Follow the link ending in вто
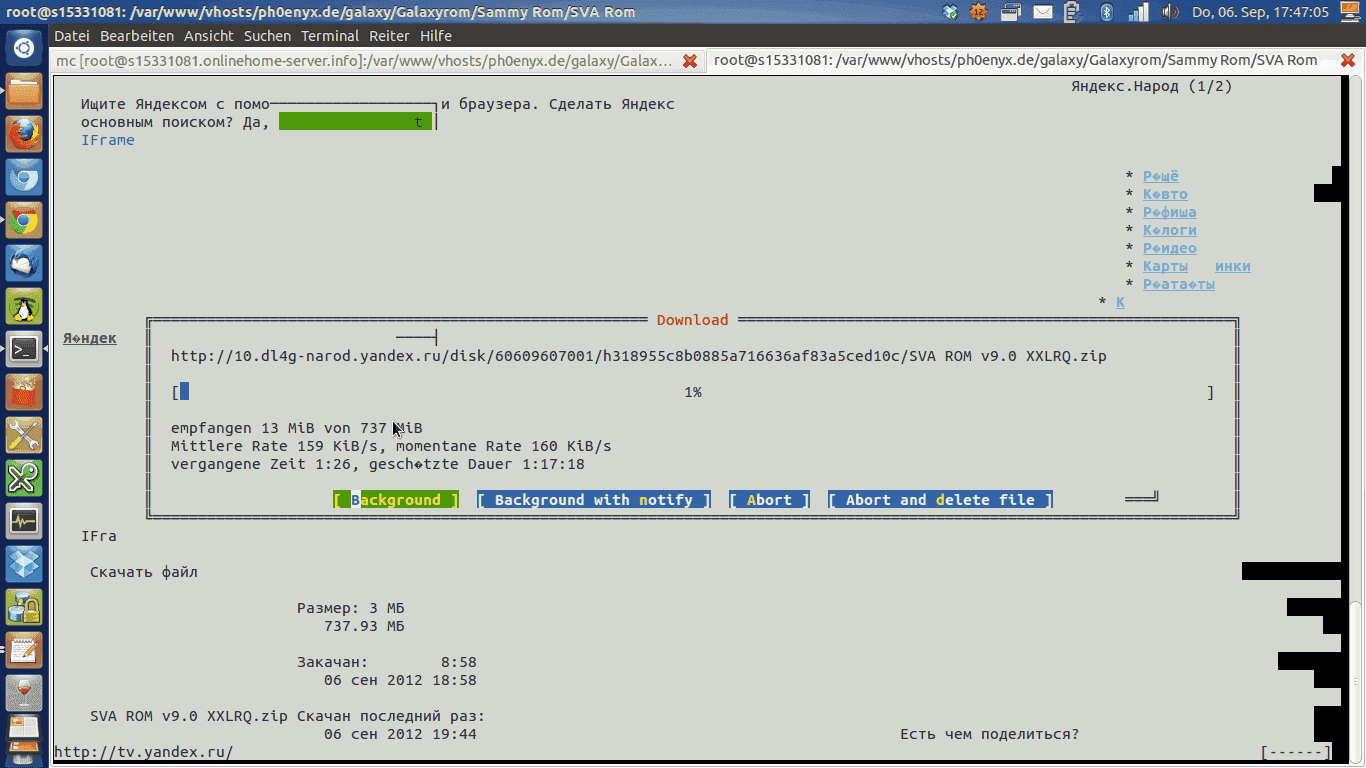The height and width of the screenshot is (768, 1366). (x=1166, y=194)
